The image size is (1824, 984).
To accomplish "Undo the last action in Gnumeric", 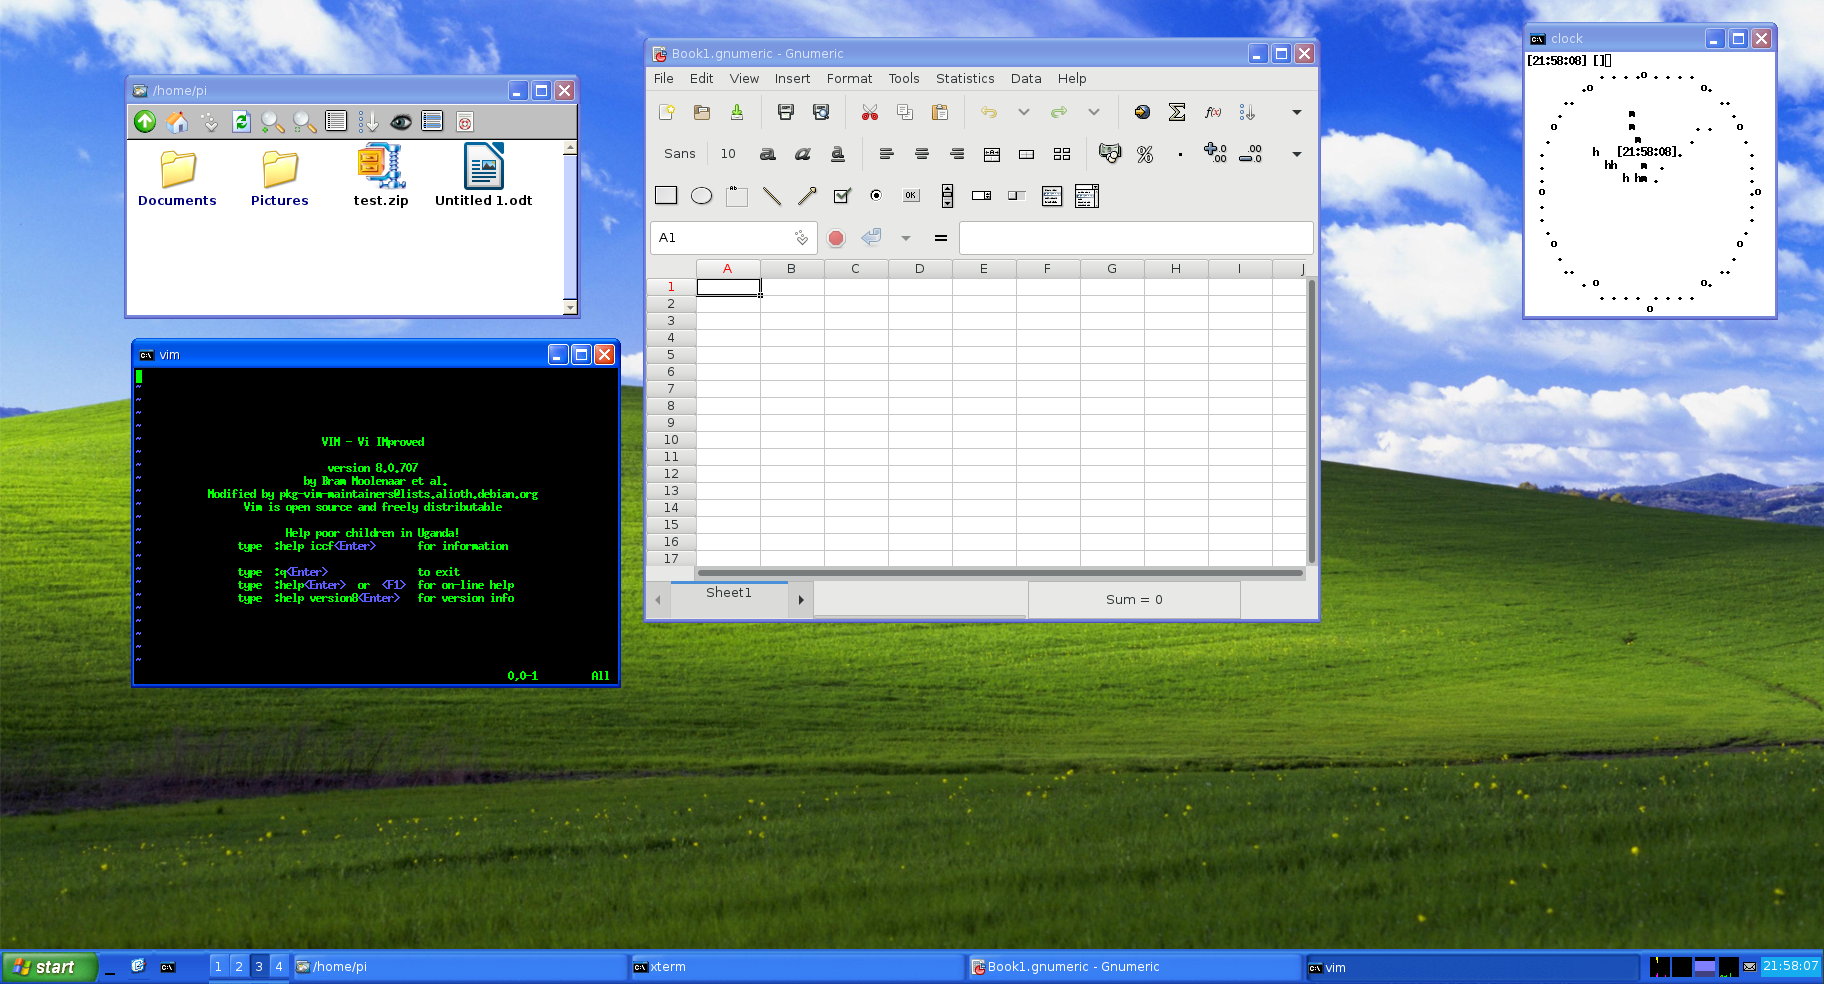I will [989, 112].
